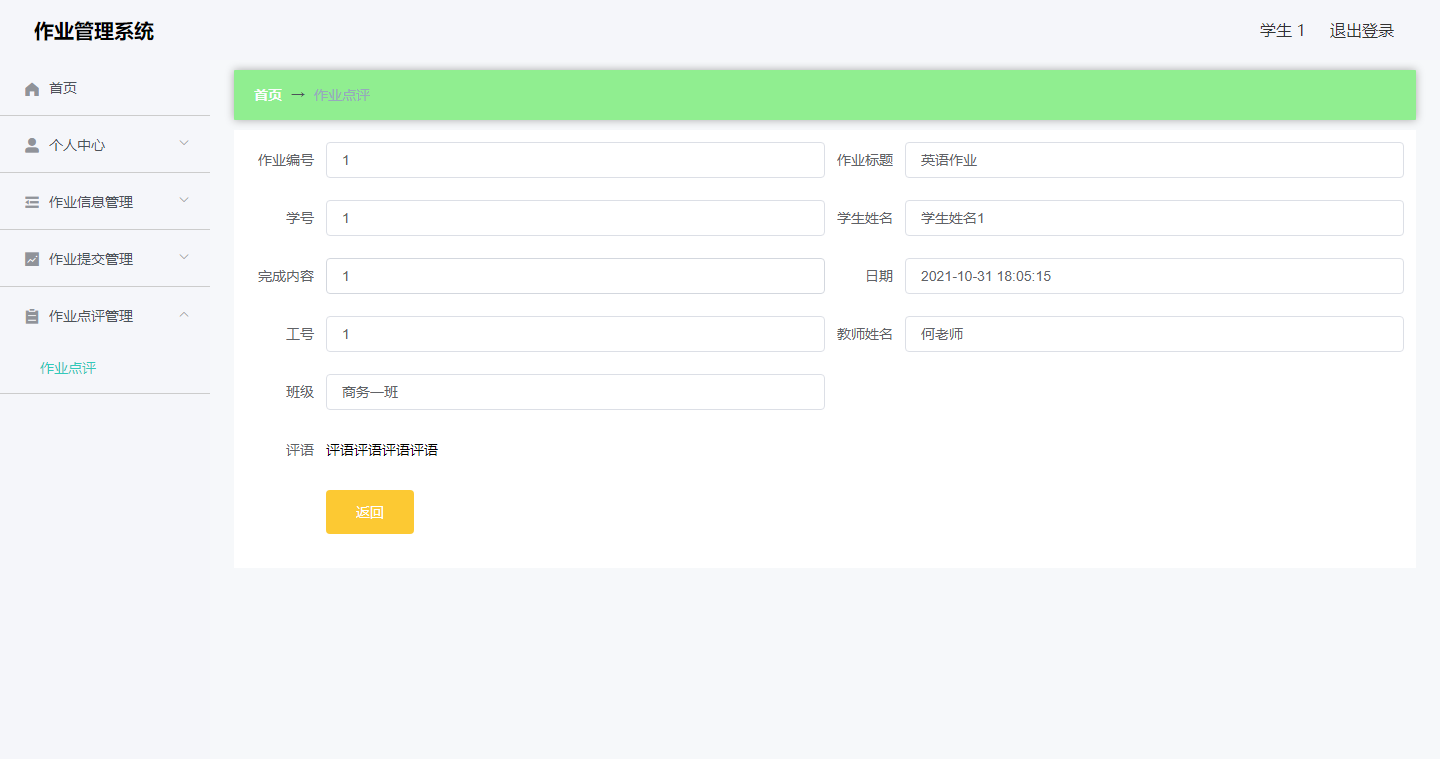Image resolution: width=1440 pixels, height=759 pixels.
Task: Expand the 作业信息管理 chevron
Action: [184, 200]
